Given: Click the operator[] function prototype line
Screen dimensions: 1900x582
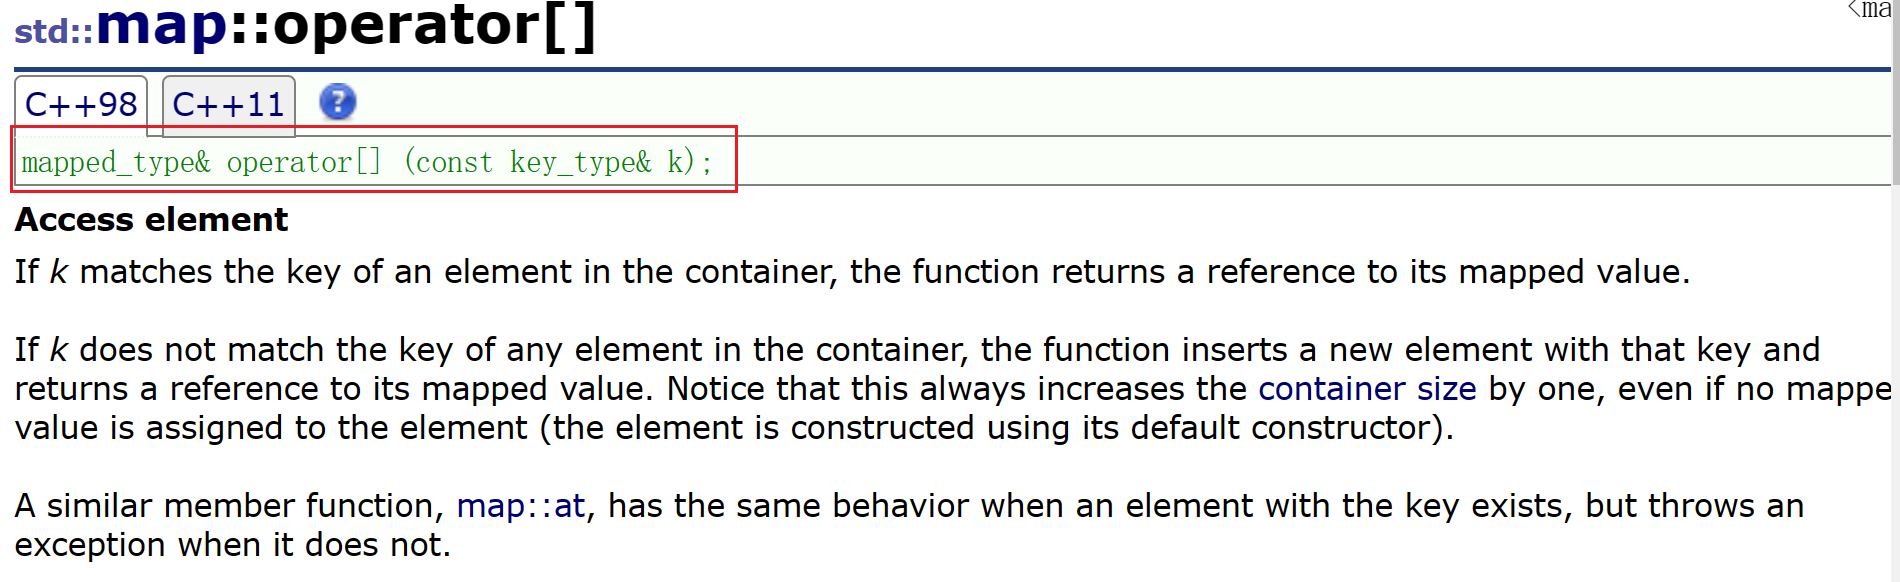Looking at the screenshot, I should [367, 161].
